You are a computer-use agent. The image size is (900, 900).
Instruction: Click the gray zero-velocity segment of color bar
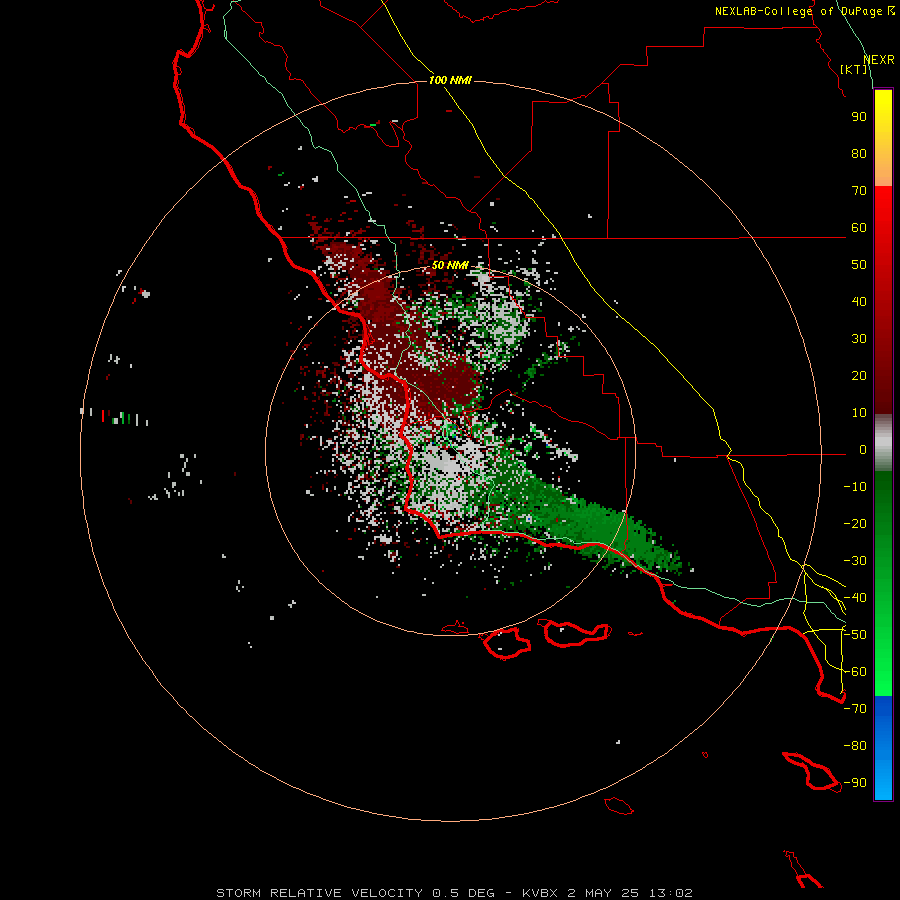coord(883,443)
